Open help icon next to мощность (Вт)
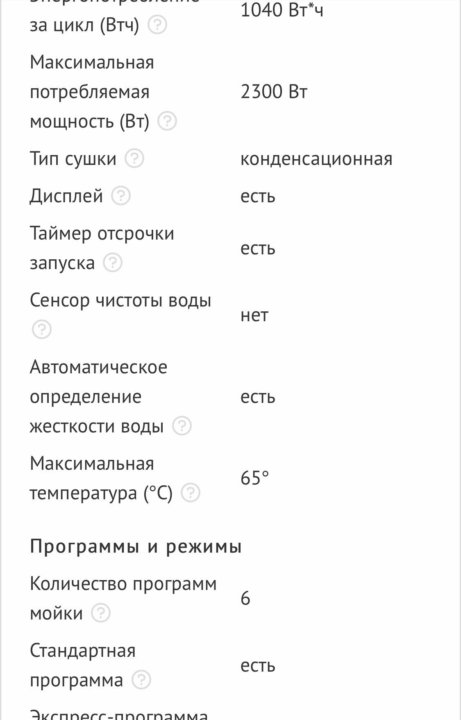The height and width of the screenshot is (720, 461). [167, 122]
